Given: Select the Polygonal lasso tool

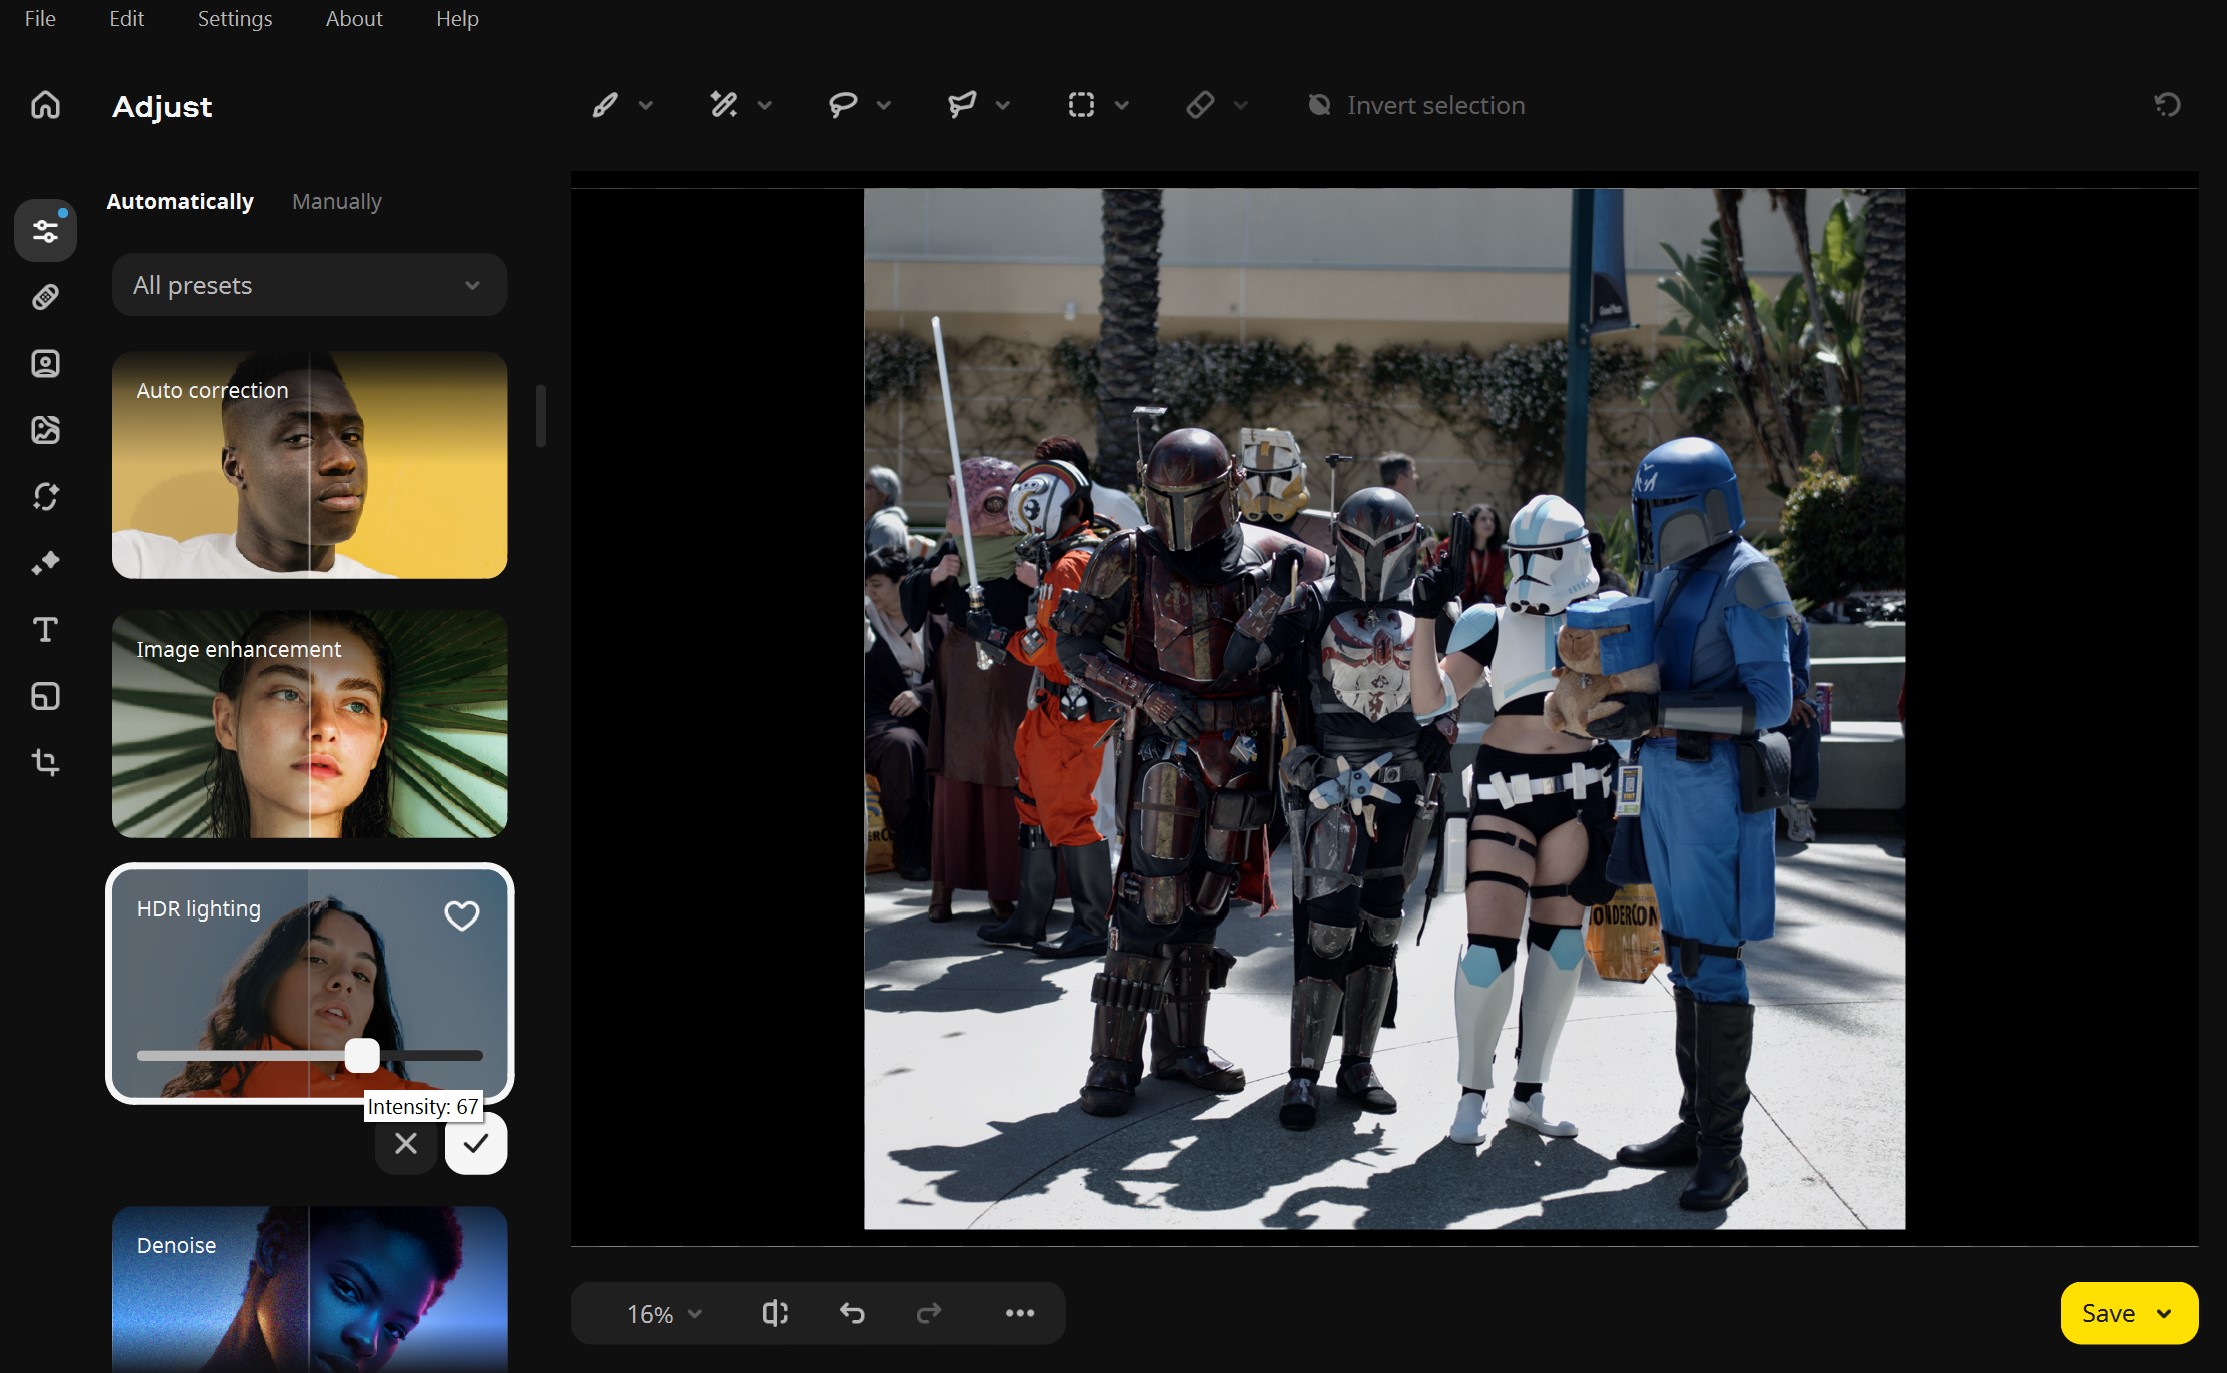Looking at the screenshot, I should (x=962, y=105).
